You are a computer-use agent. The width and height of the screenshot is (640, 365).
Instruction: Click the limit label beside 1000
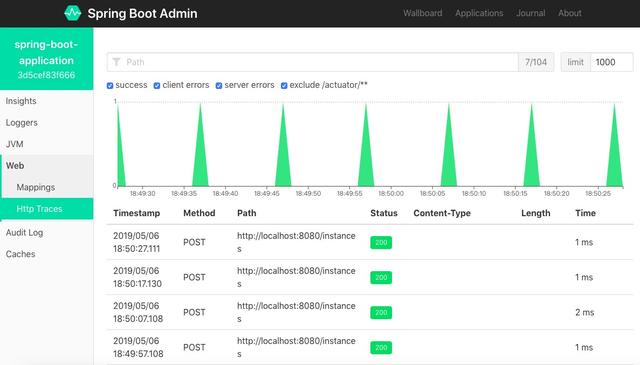[x=576, y=62]
